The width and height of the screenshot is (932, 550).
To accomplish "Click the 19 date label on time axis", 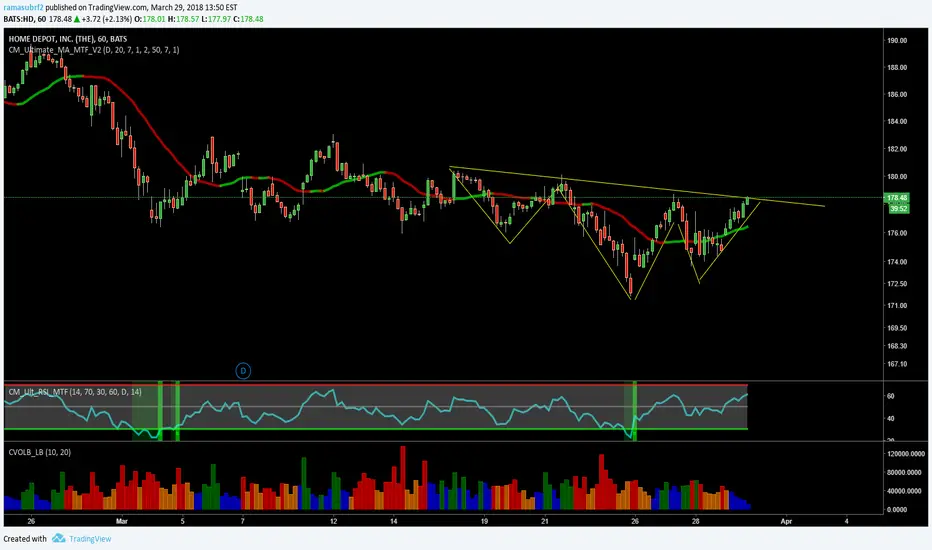I will click(x=484, y=521).
